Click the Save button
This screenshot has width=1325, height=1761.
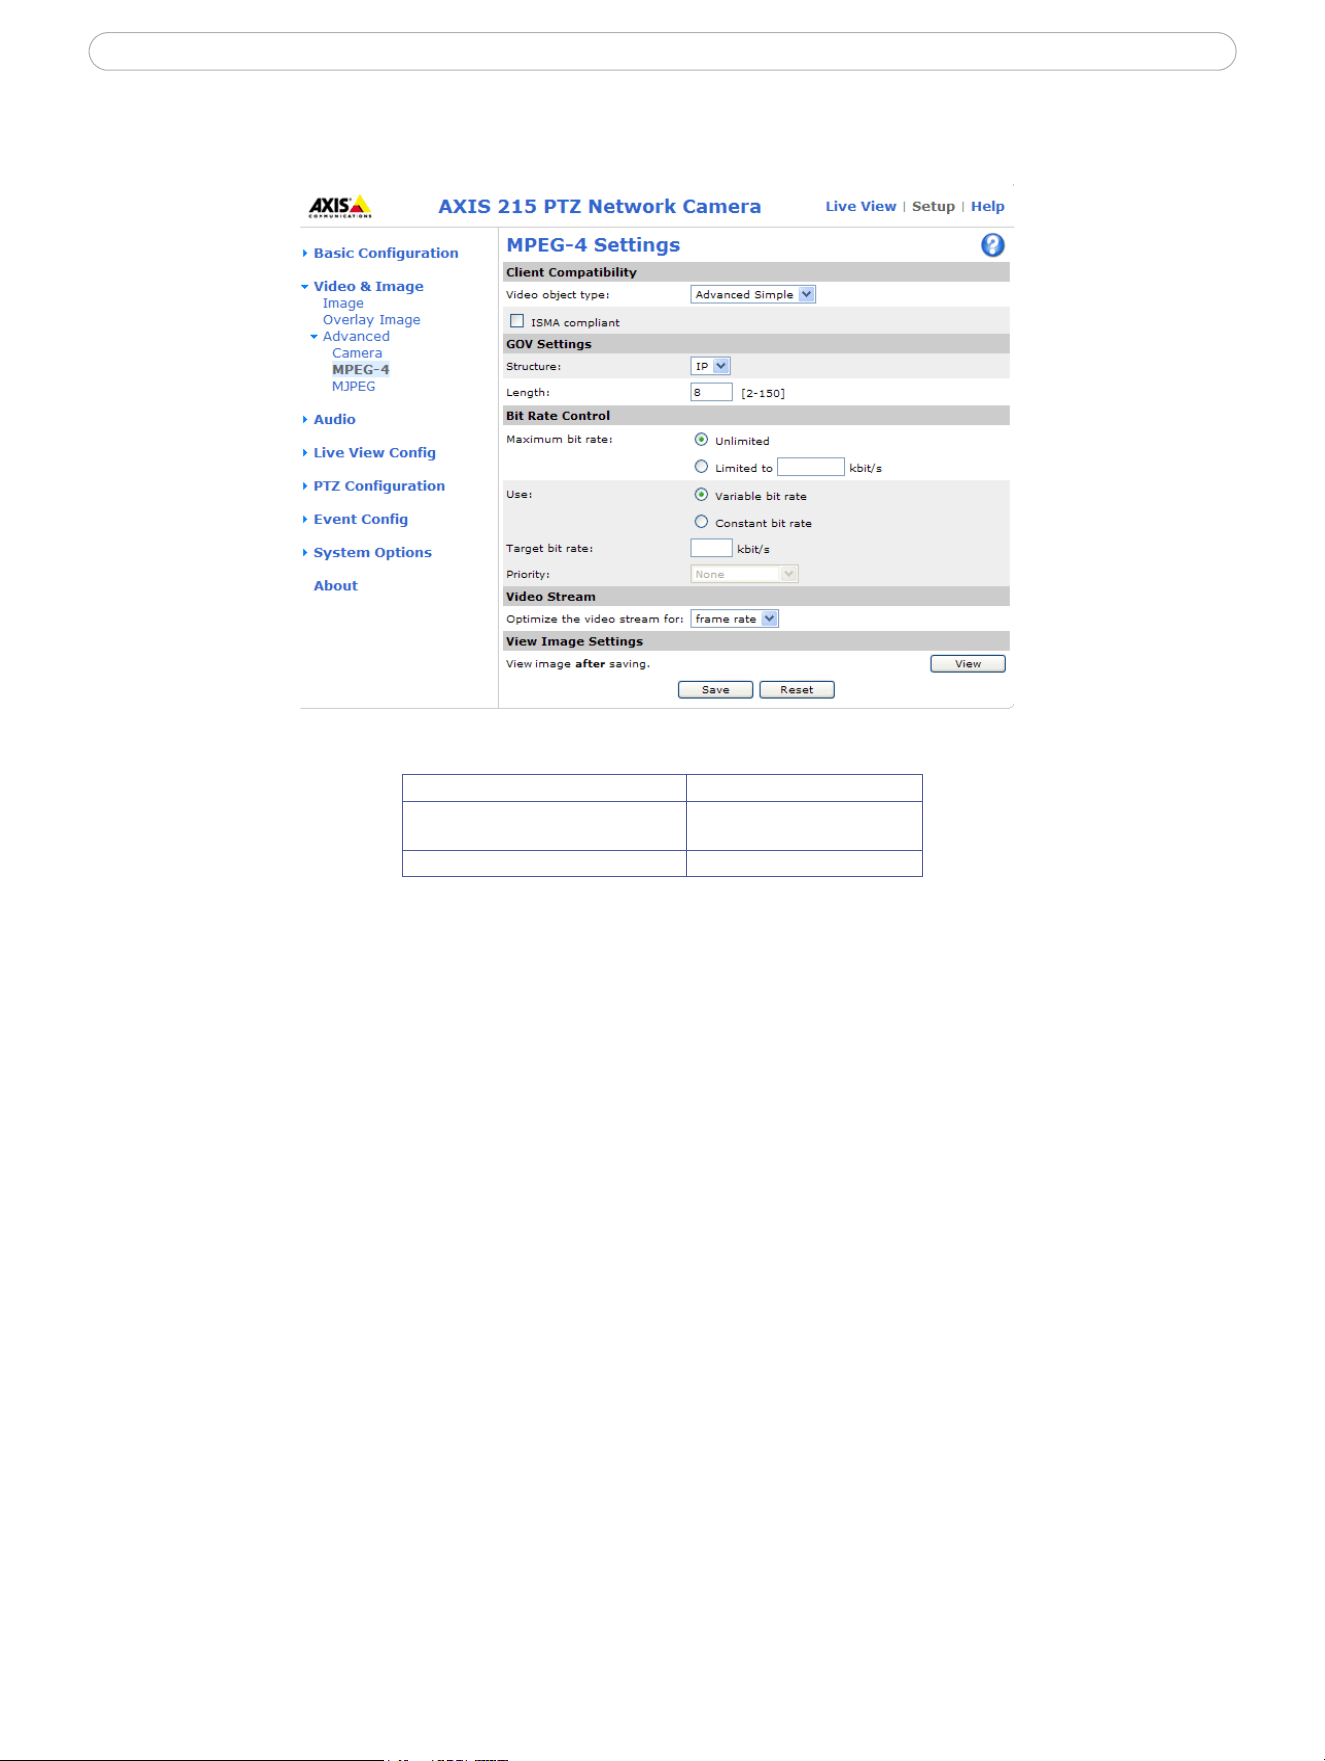[x=716, y=690]
